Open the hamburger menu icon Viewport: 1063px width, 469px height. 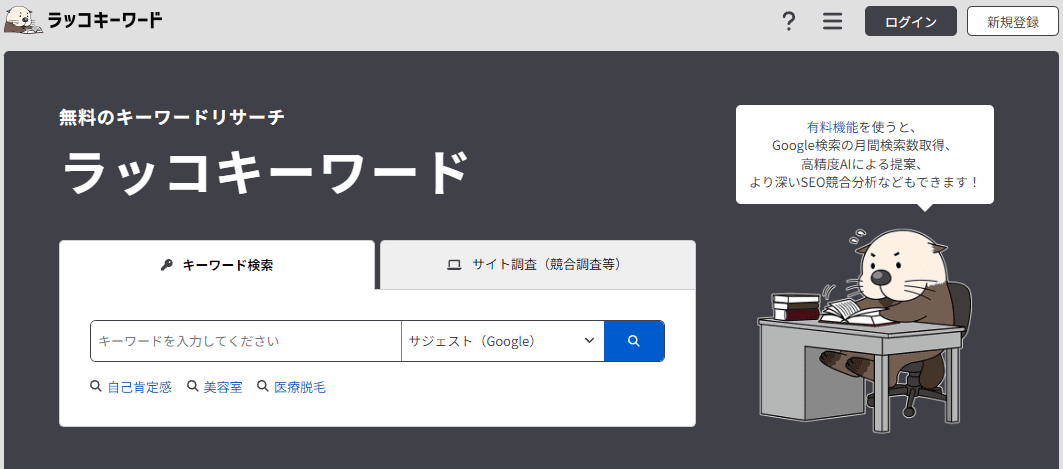[x=833, y=22]
